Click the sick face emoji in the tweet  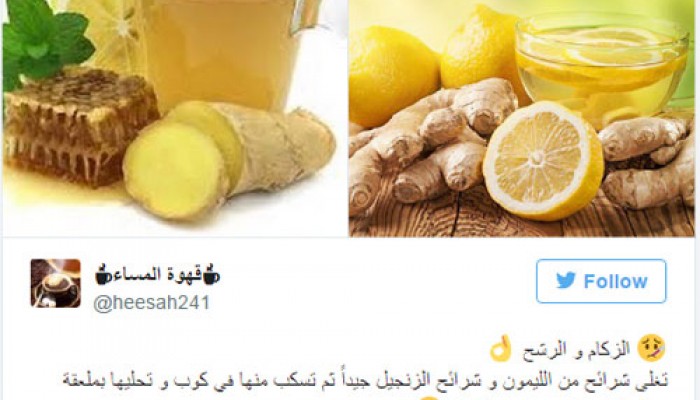point(651,349)
